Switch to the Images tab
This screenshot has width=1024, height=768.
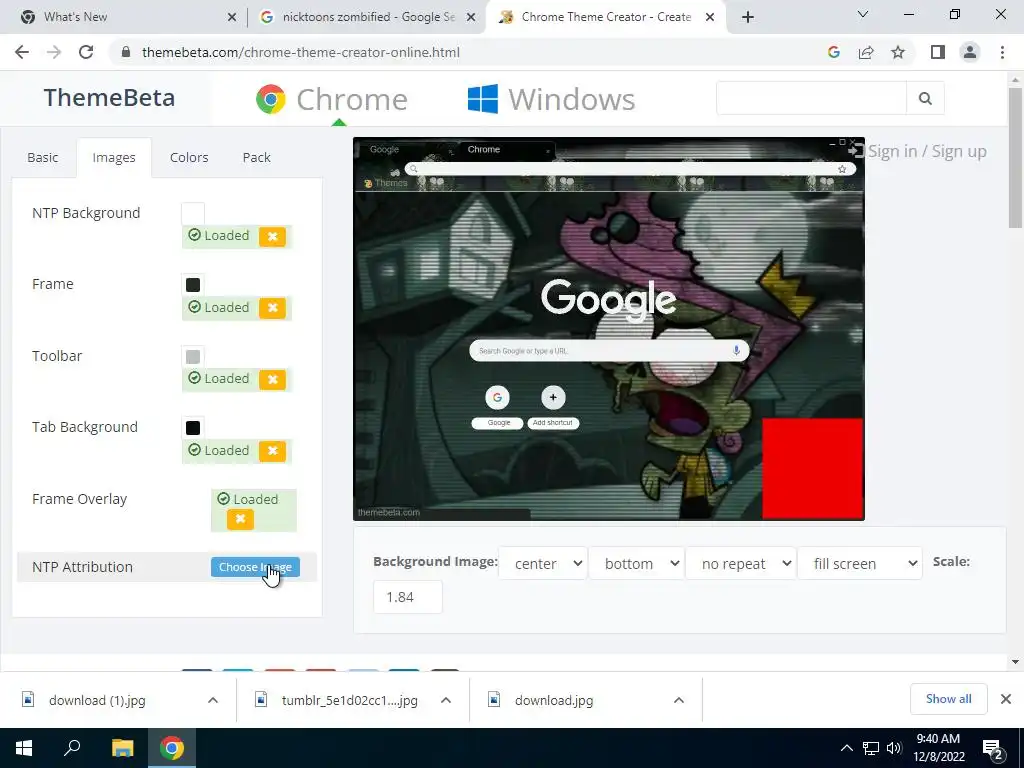(114, 157)
